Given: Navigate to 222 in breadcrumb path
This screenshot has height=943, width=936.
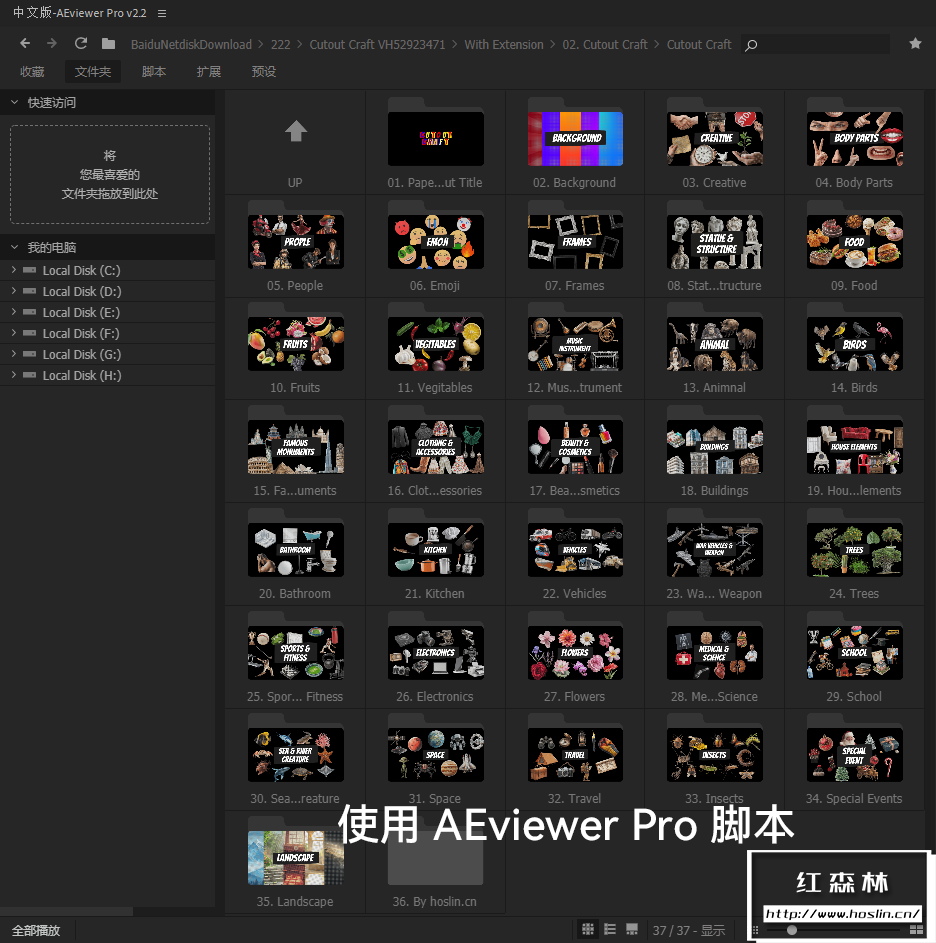Looking at the screenshot, I should [280, 45].
